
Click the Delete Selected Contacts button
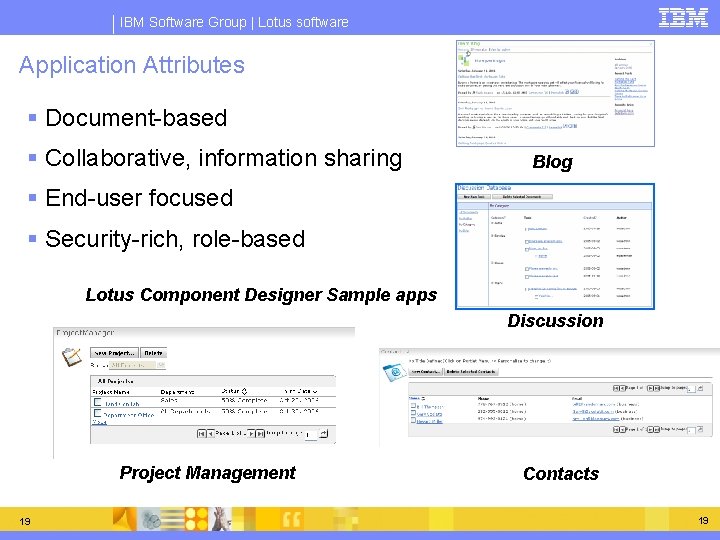(x=471, y=371)
